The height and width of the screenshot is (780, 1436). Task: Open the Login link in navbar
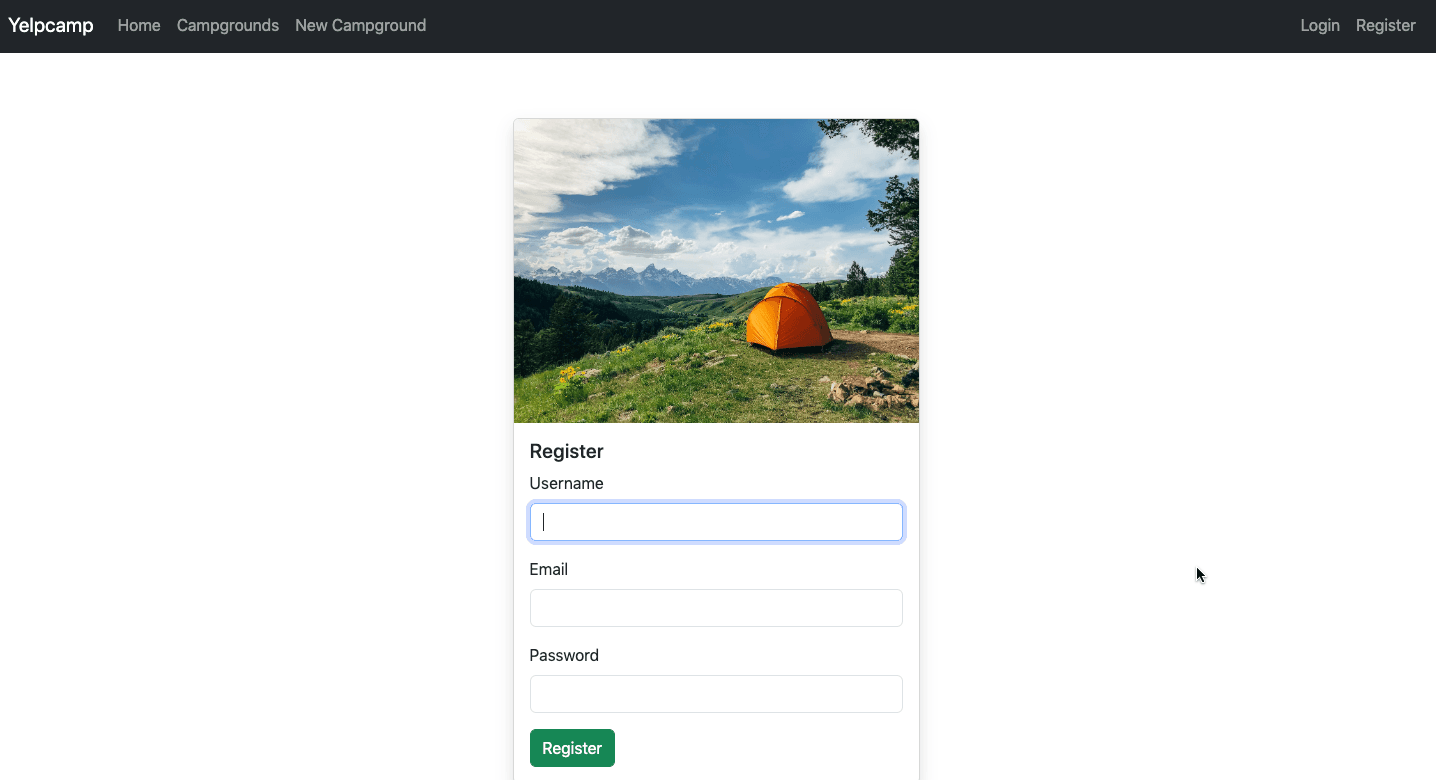point(1319,26)
